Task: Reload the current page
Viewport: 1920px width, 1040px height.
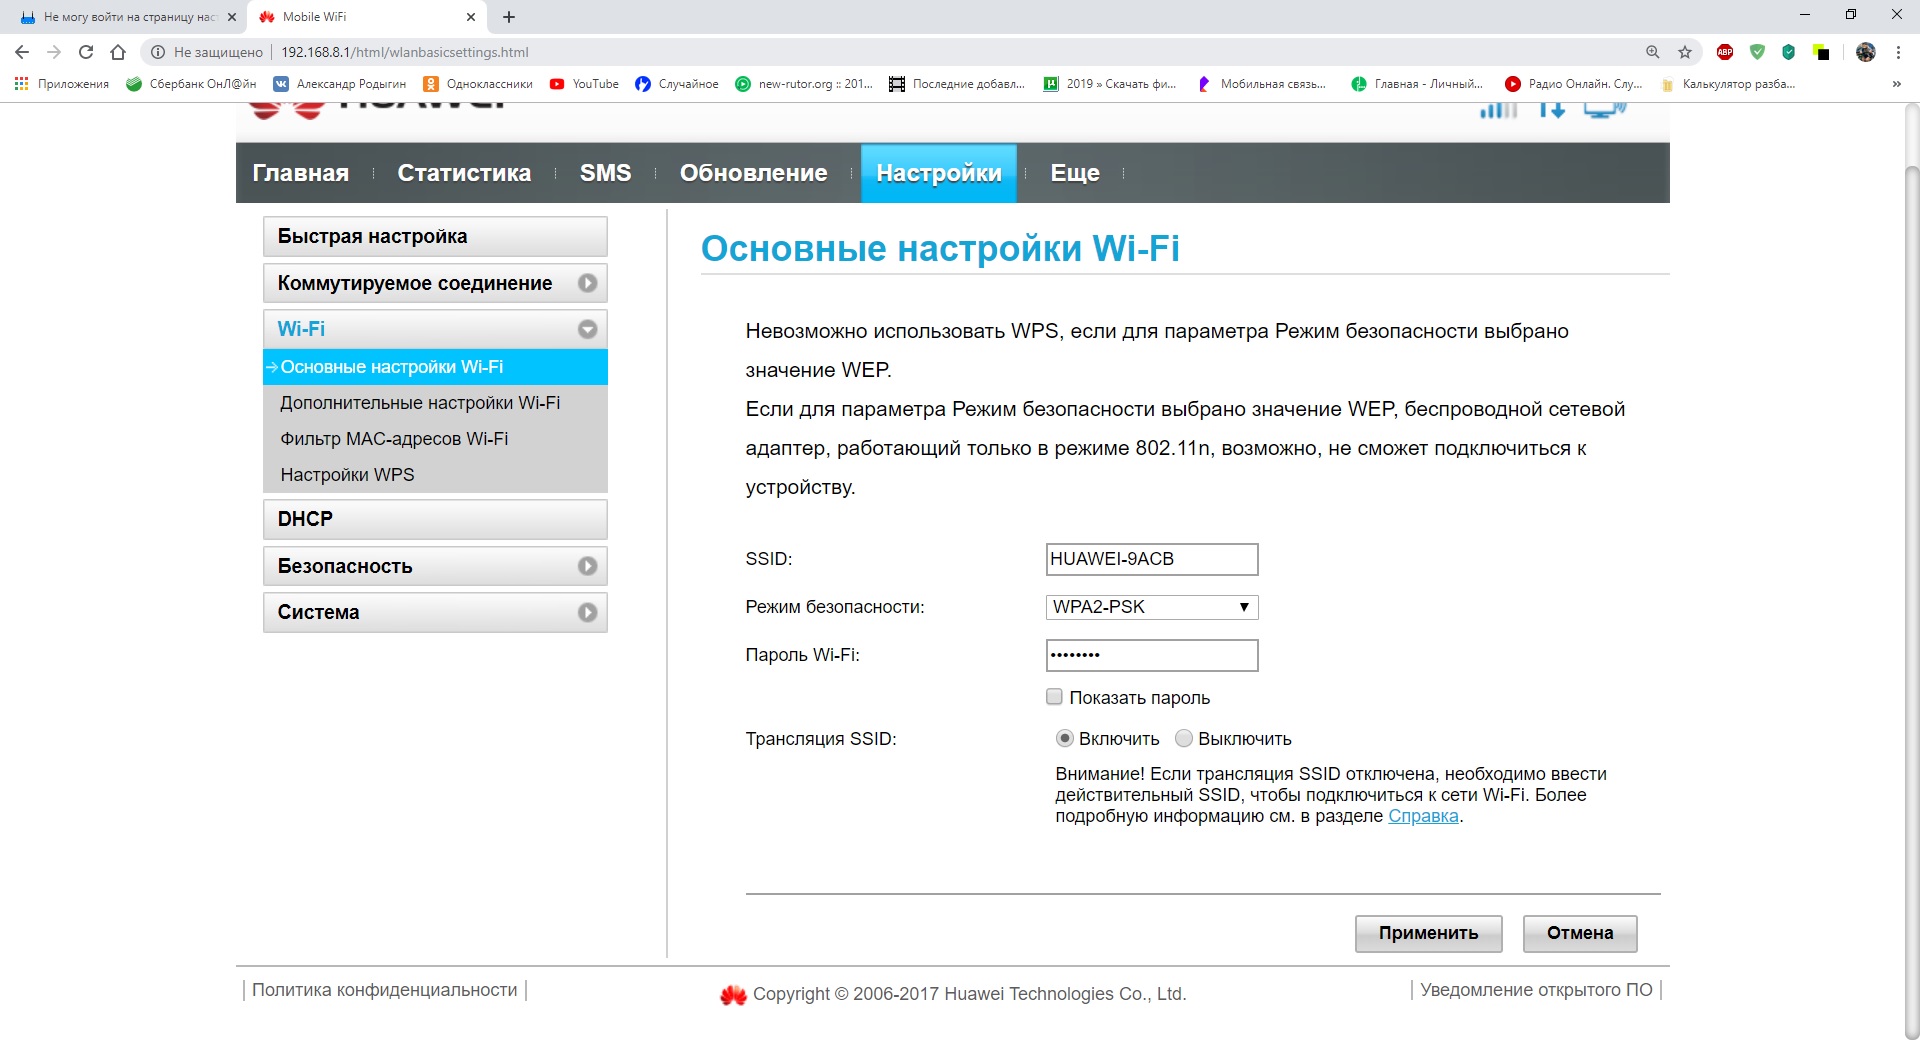Action: pyautogui.click(x=86, y=52)
